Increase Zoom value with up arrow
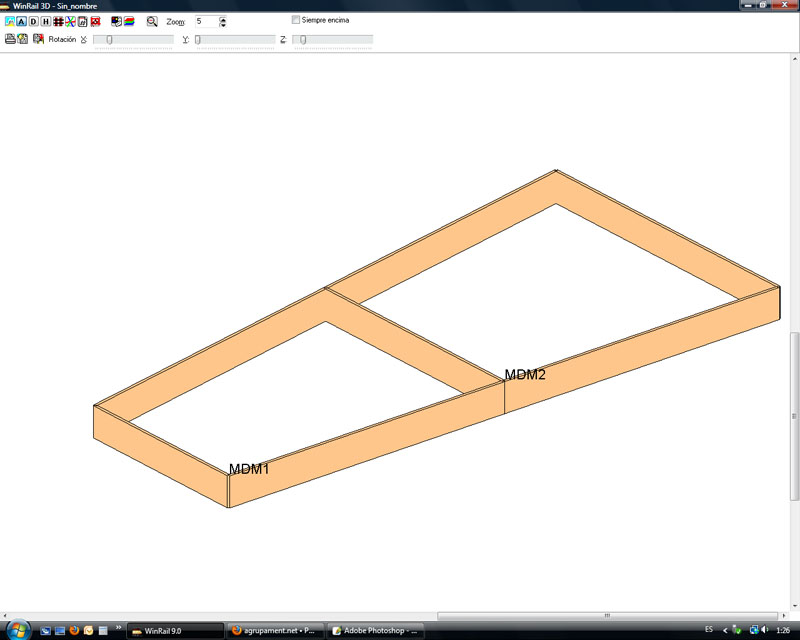800x640 pixels. click(x=222, y=18)
